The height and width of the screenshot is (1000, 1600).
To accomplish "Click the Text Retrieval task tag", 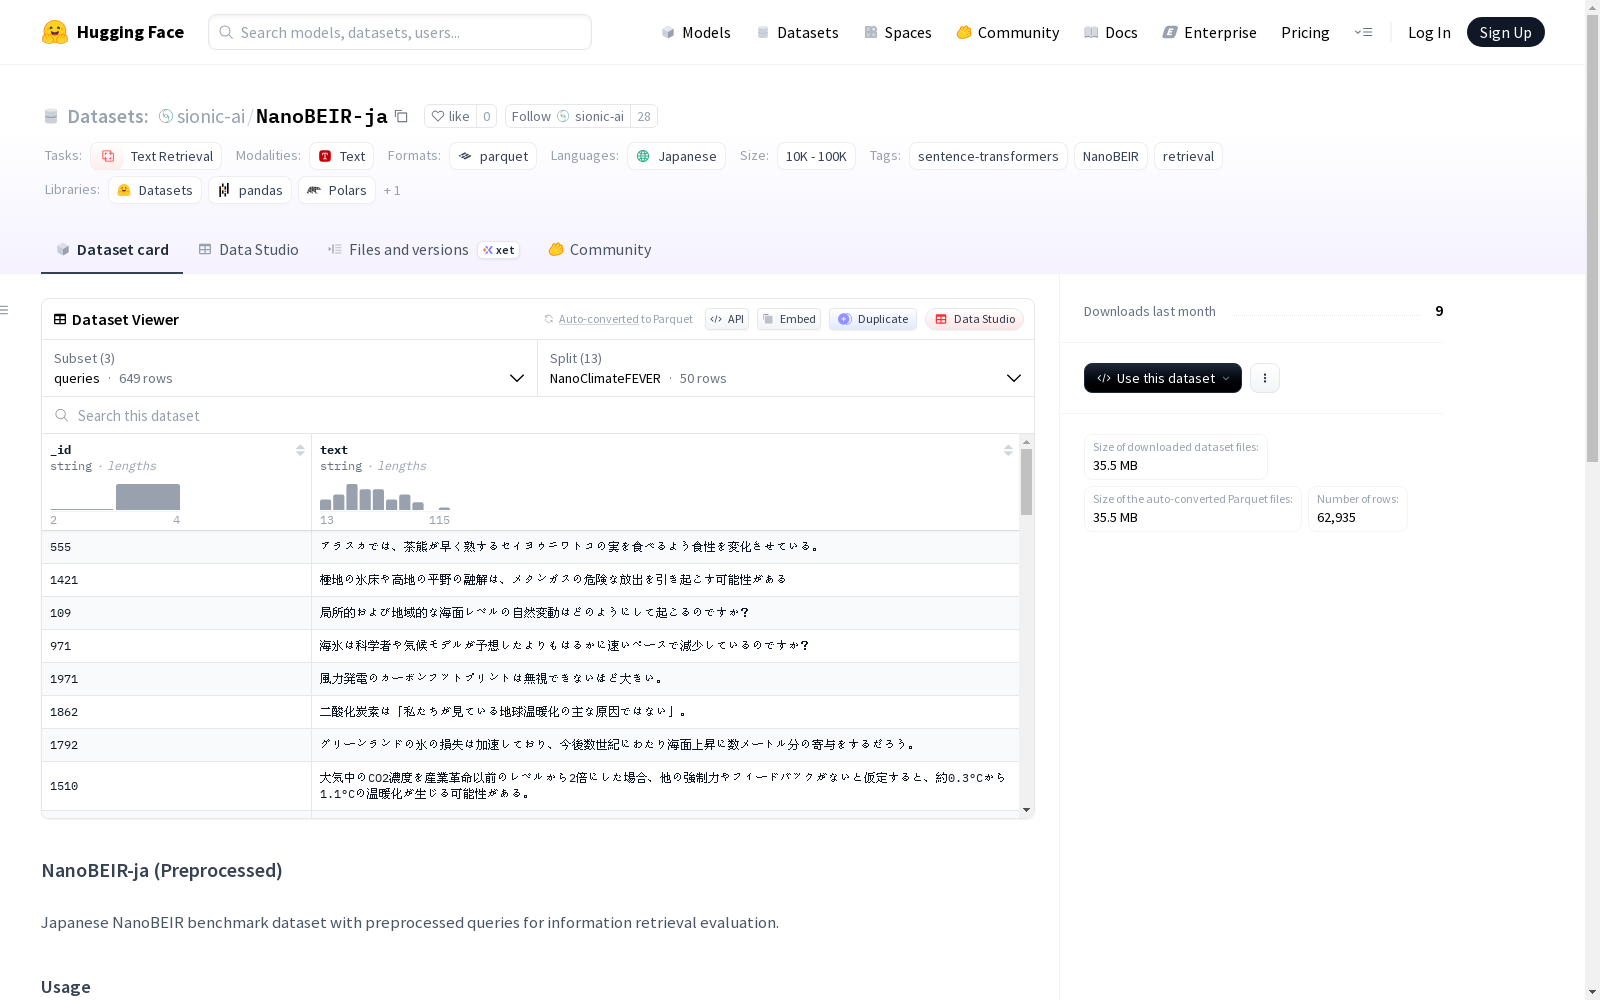I will click(x=156, y=156).
